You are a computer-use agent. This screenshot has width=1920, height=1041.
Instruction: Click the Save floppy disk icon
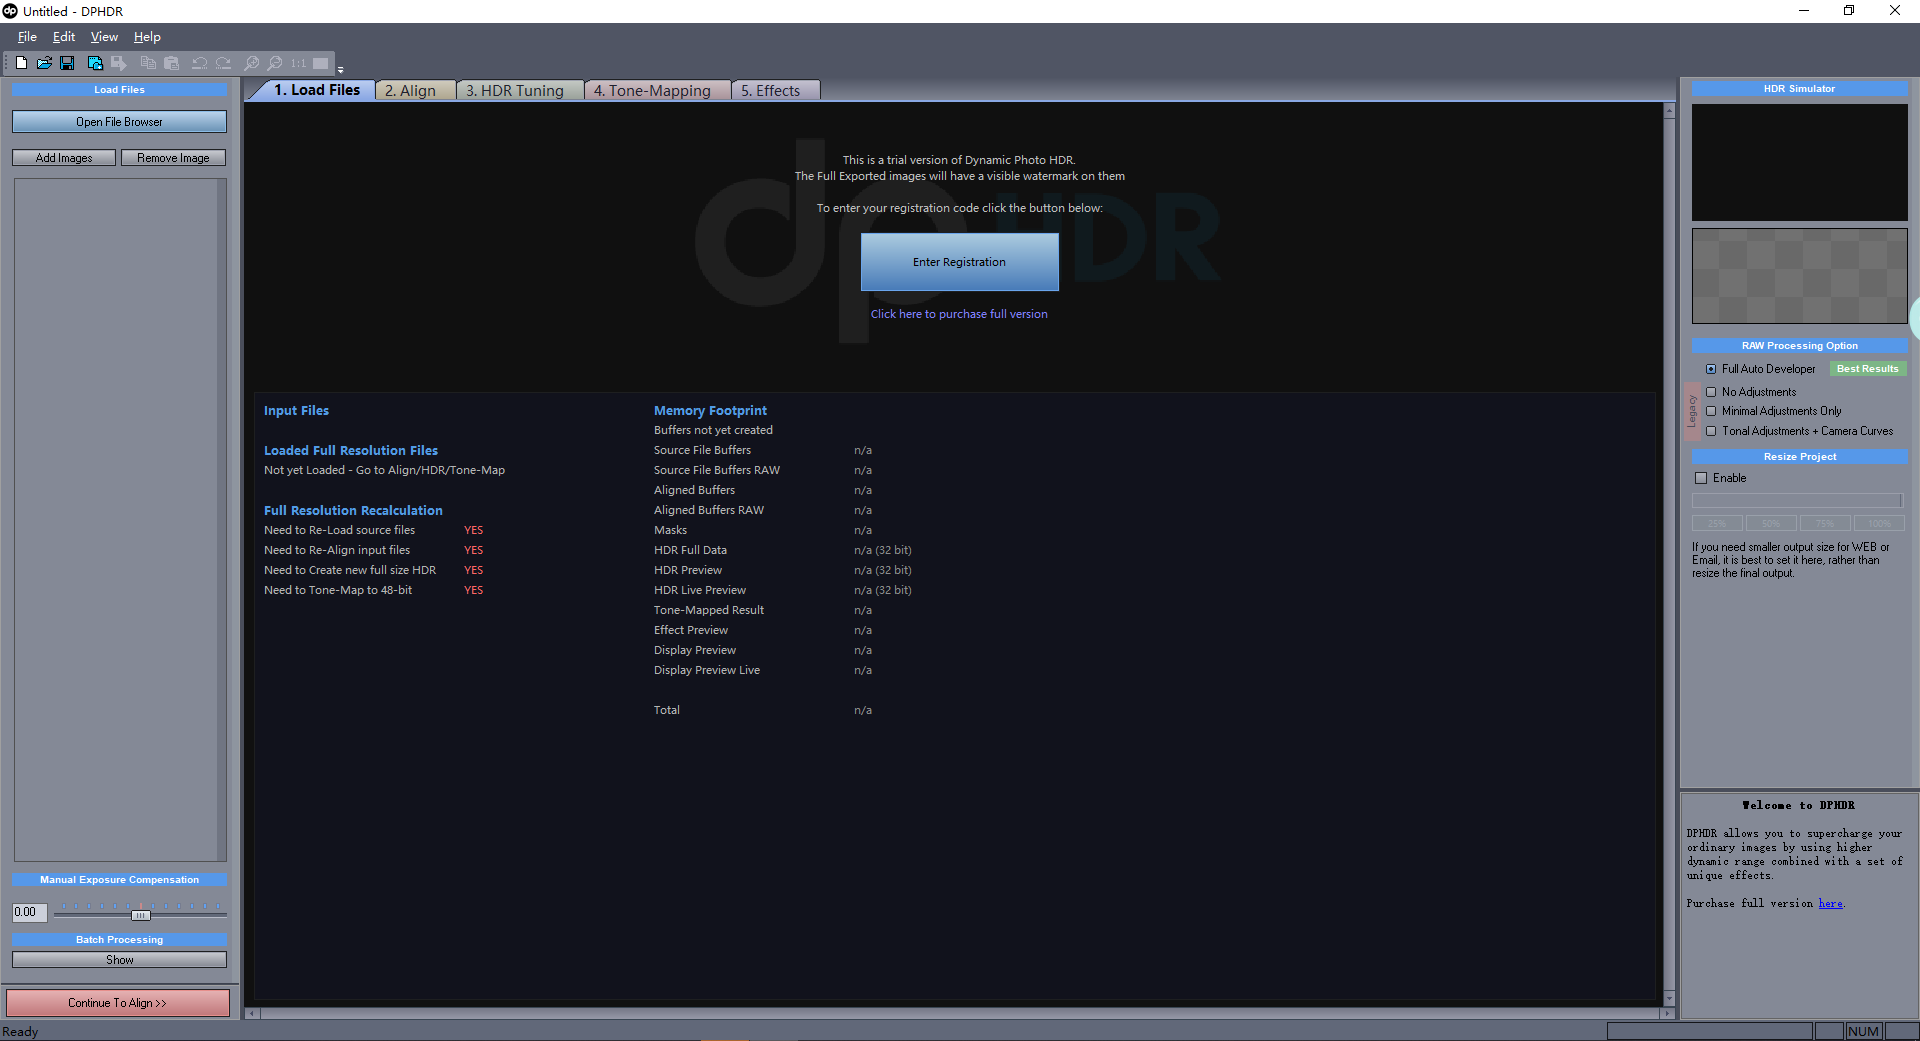click(67, 63)
